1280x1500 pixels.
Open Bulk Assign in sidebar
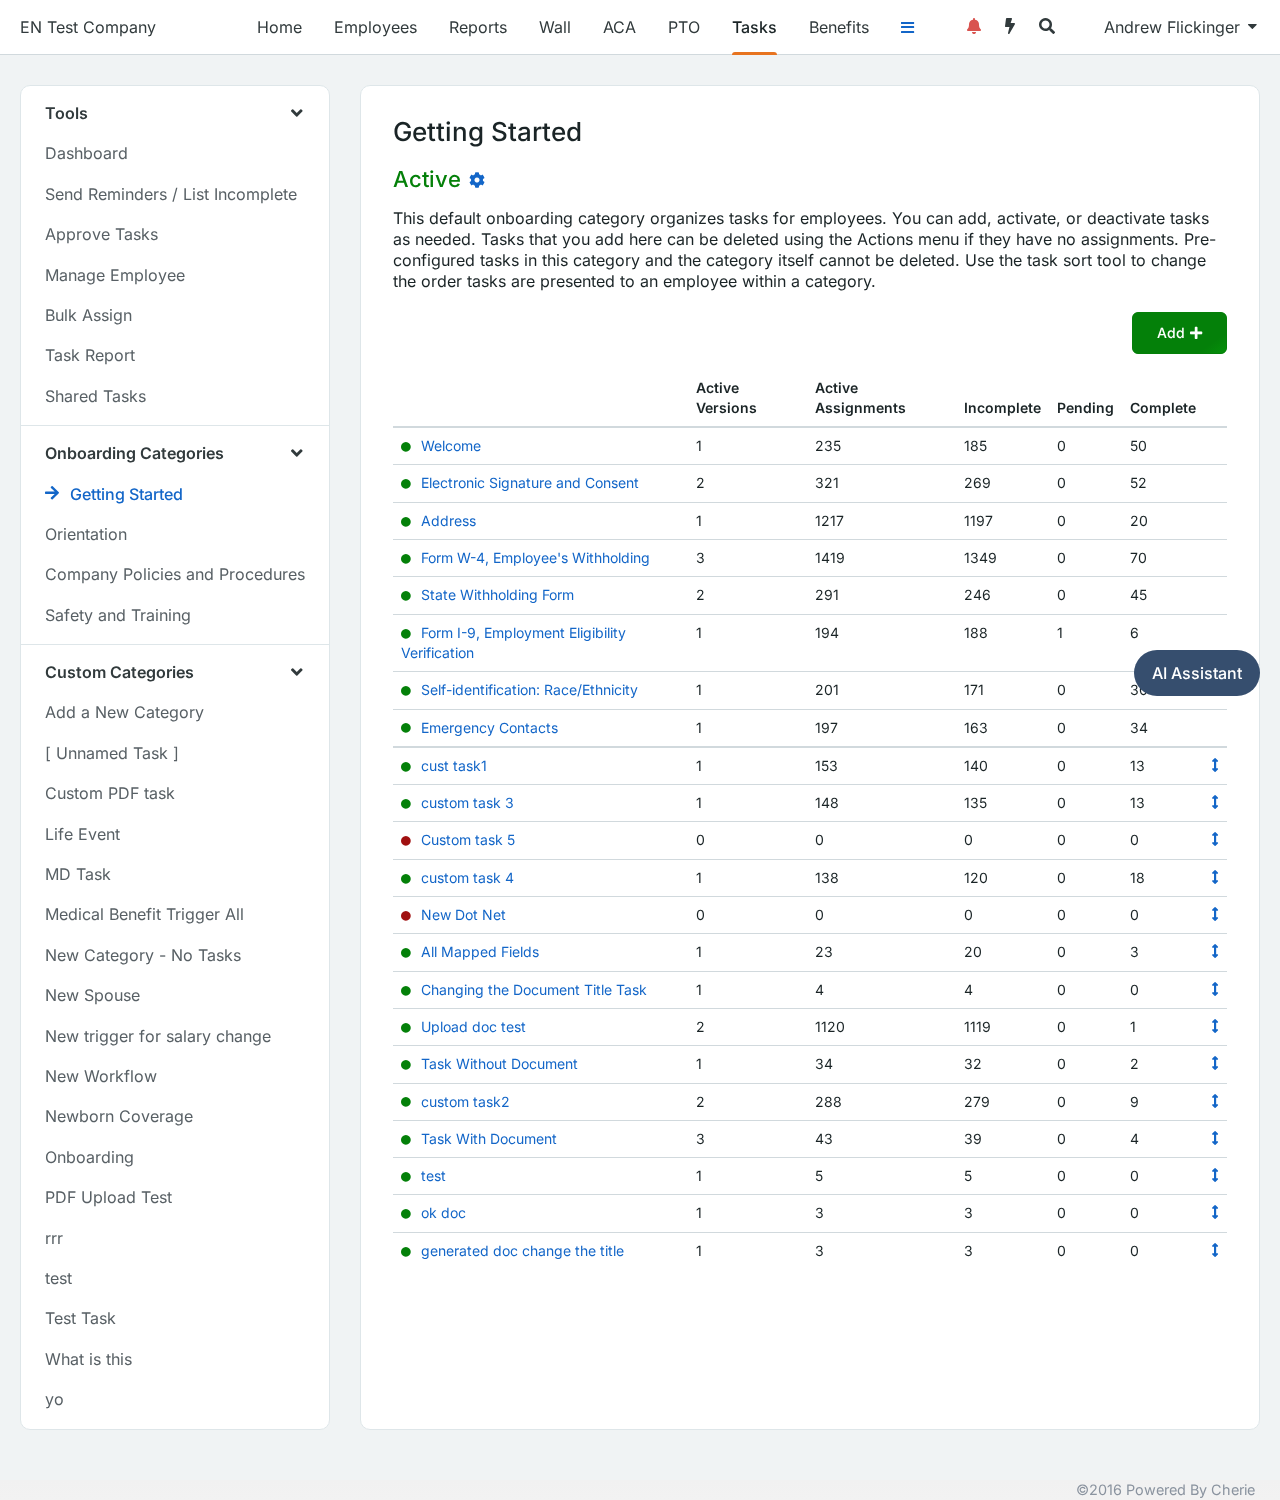click(x=88, y=315)
